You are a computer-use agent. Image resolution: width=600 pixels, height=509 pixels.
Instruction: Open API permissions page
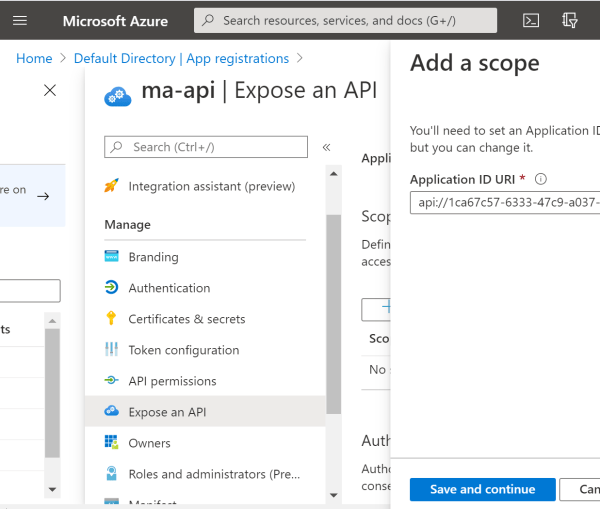tap(172, 381)
